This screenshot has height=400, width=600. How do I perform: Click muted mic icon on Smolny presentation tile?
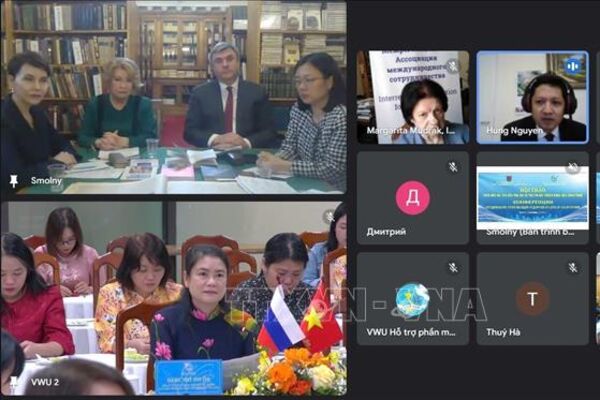pos(573,167)
